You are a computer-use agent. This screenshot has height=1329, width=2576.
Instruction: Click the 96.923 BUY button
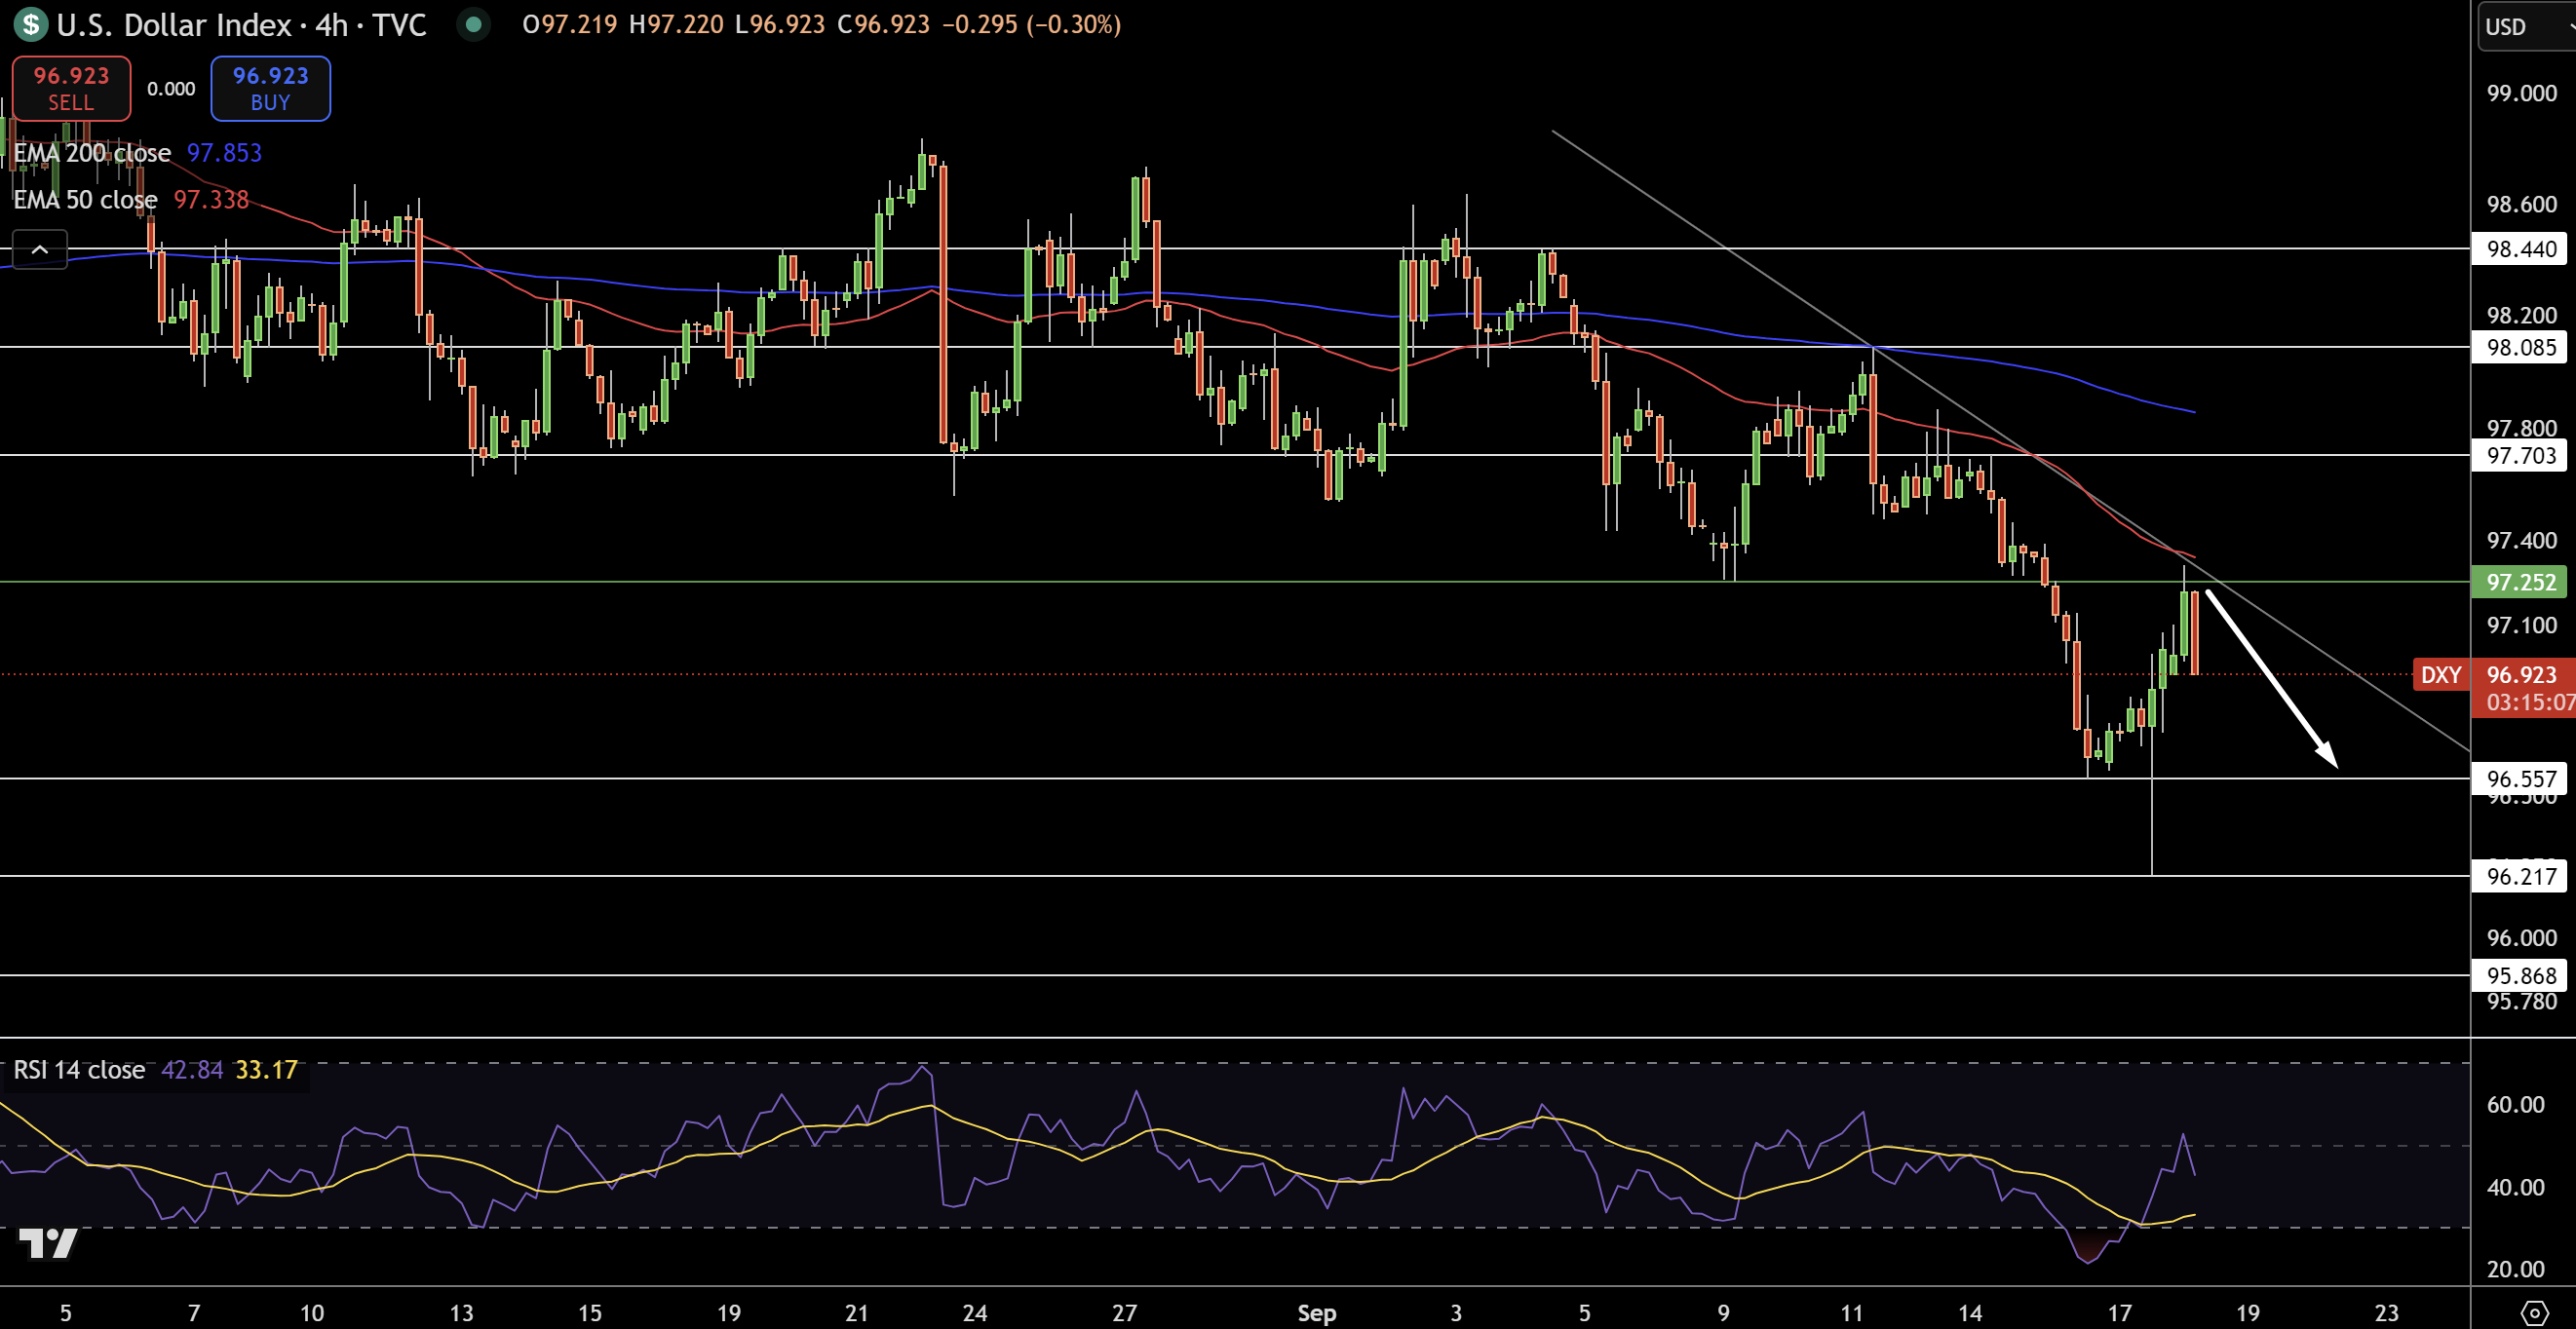coord(270,88)
